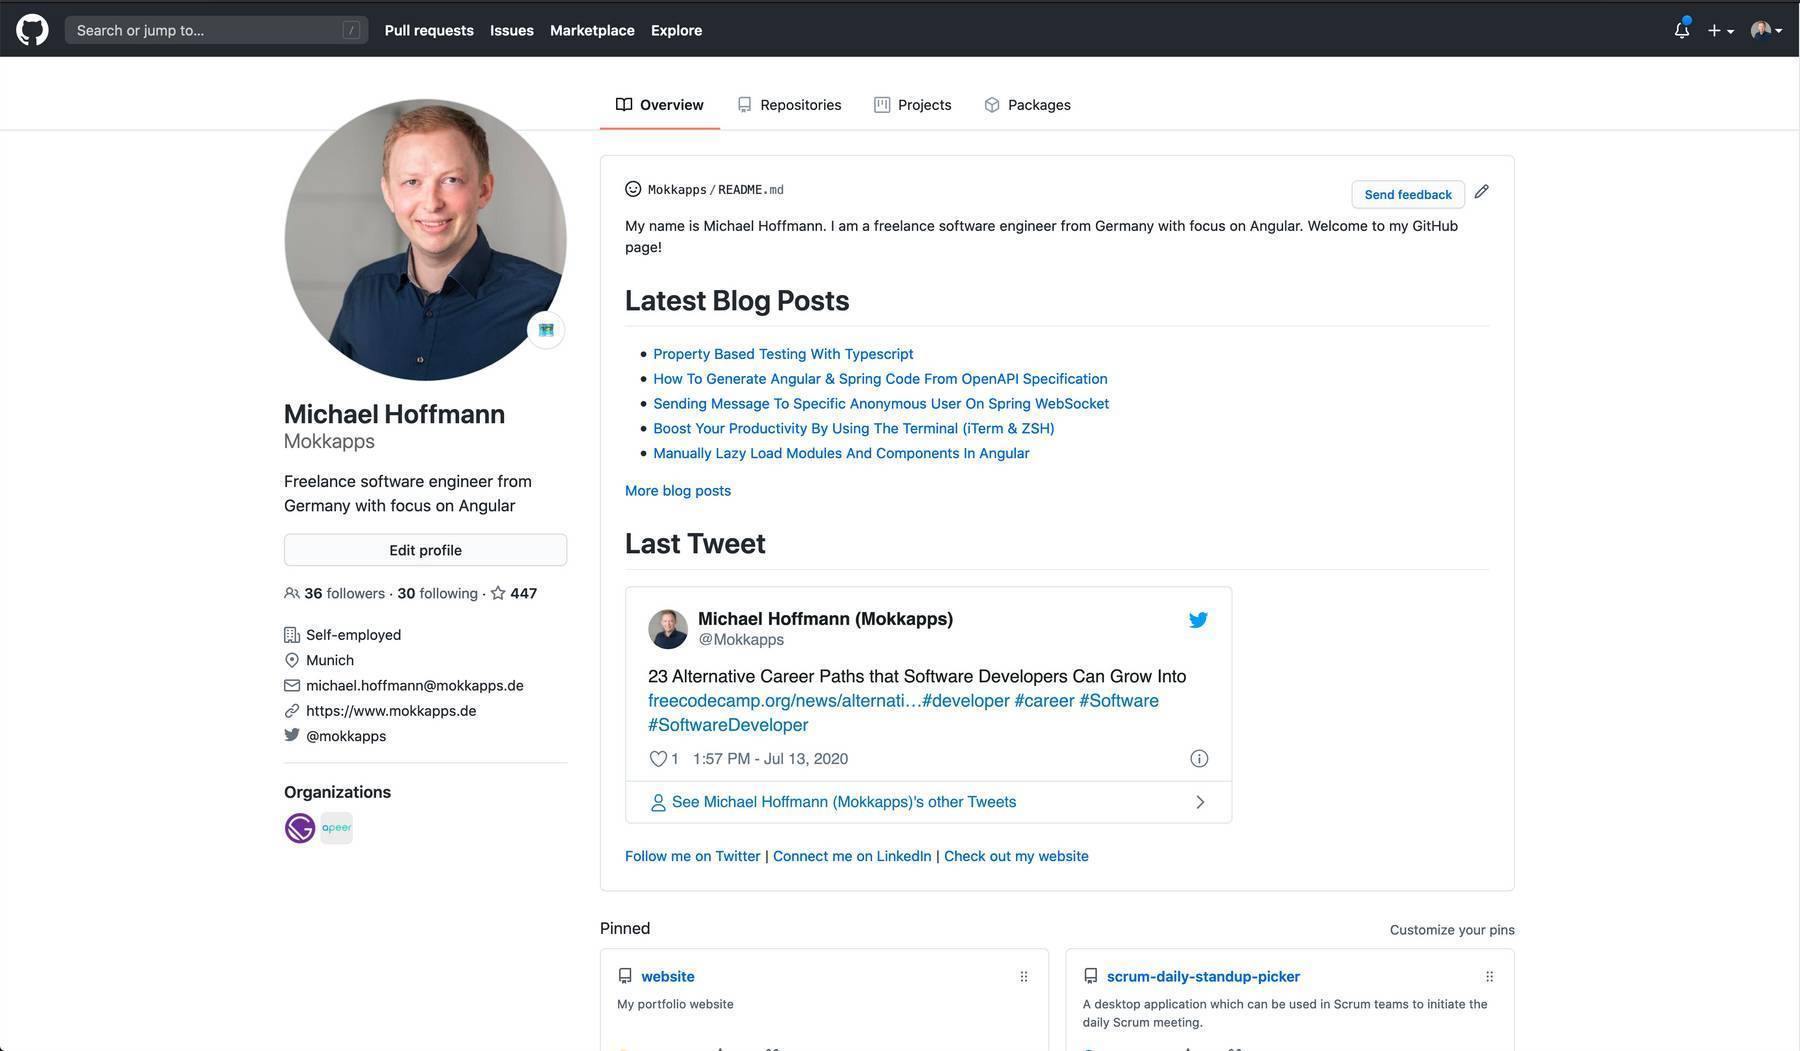Viewport: 1800px width, 1051px height.
Task: Switch to the Packages tab
Action: pos(1027,105)
